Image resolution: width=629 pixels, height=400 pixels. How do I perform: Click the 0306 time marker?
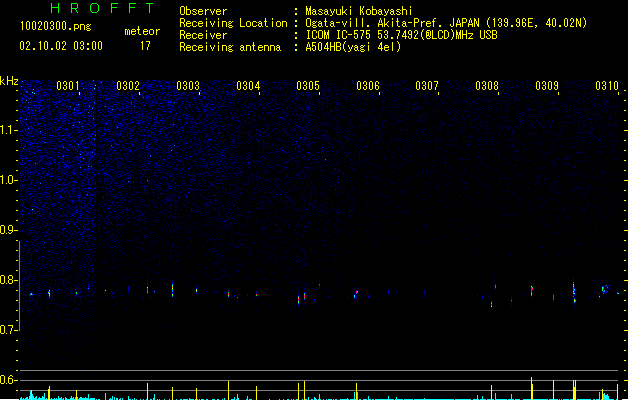point(368,85)
